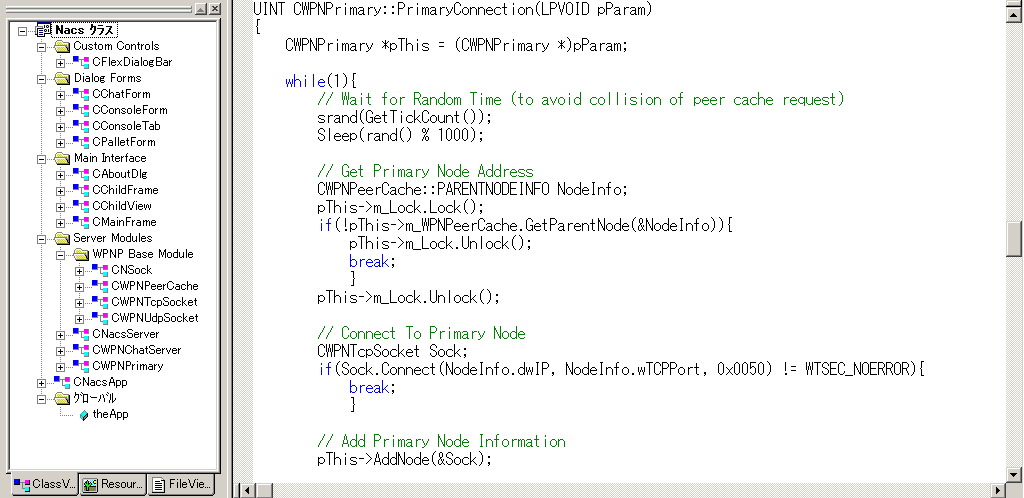The height and width of the screenshot is (498, 1024).
Task: Click the CMainFrame class icon
Action: point(81,222)
